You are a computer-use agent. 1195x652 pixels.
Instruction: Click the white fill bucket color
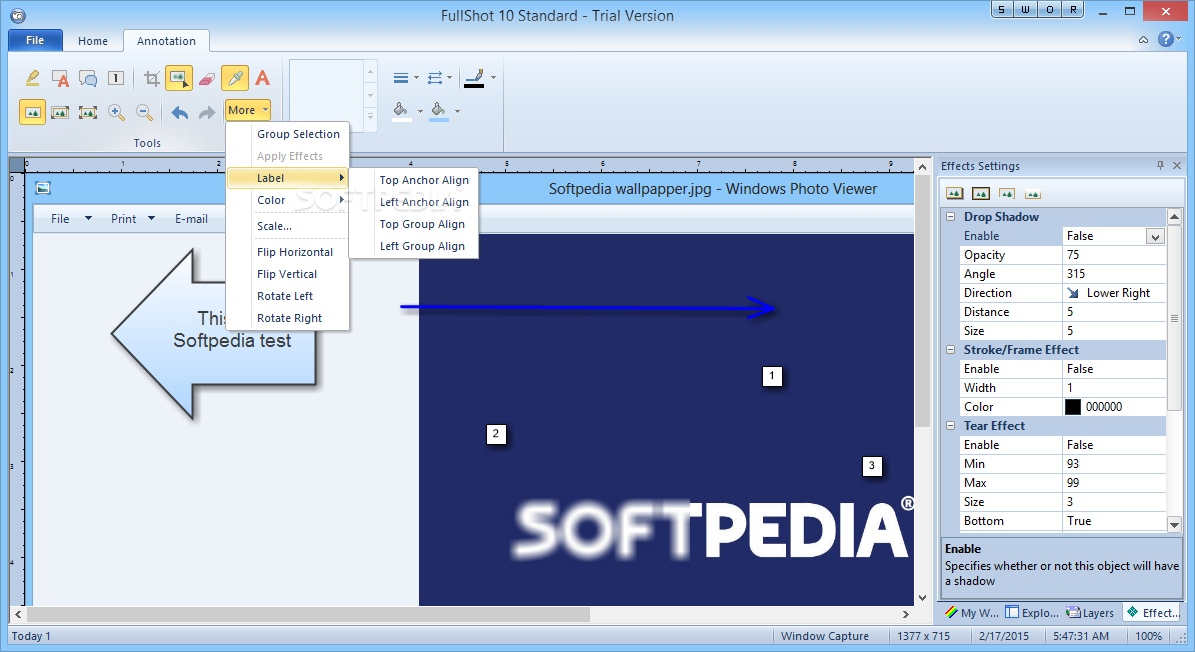click(402, 111)
